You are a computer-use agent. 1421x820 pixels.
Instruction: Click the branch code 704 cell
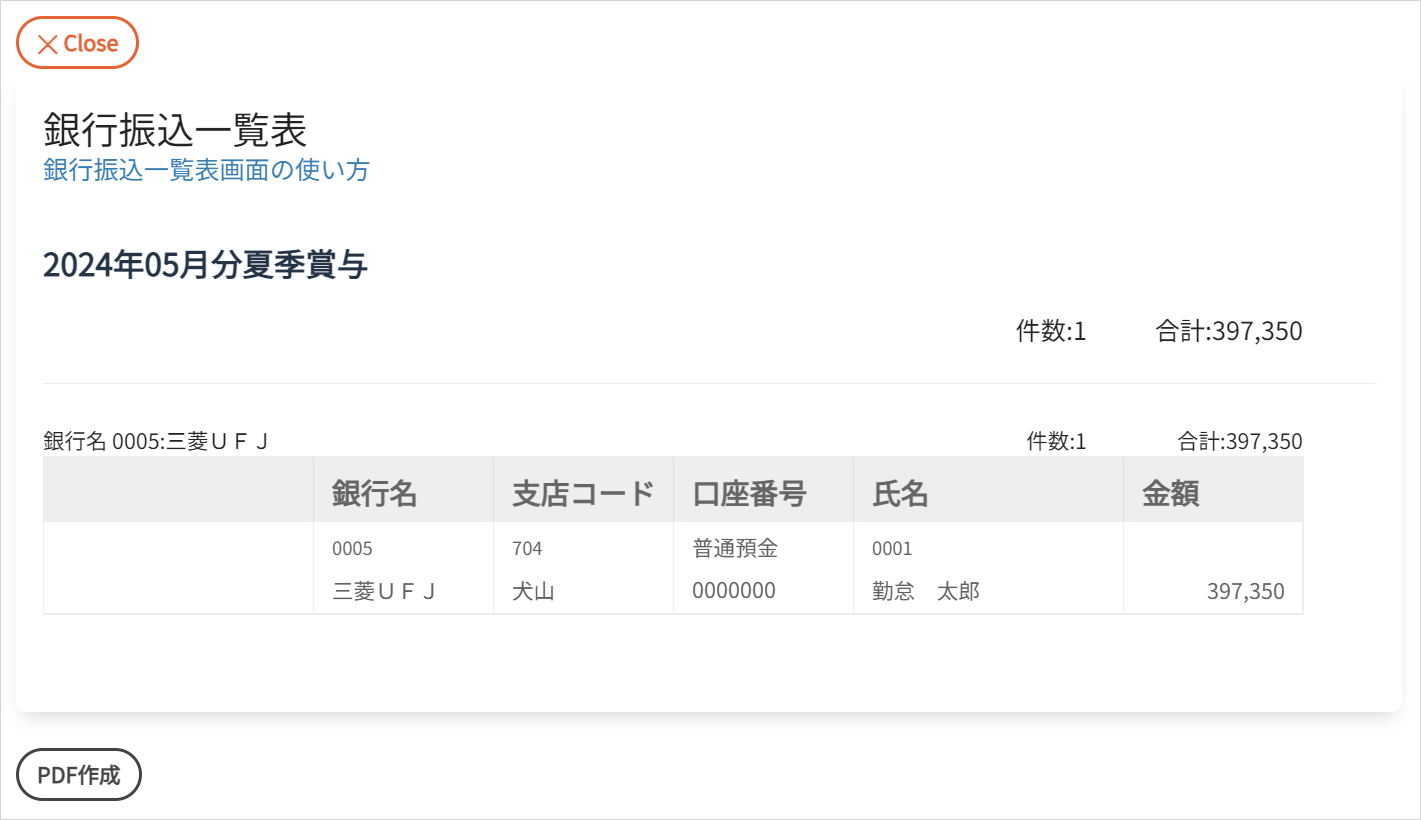527,548
